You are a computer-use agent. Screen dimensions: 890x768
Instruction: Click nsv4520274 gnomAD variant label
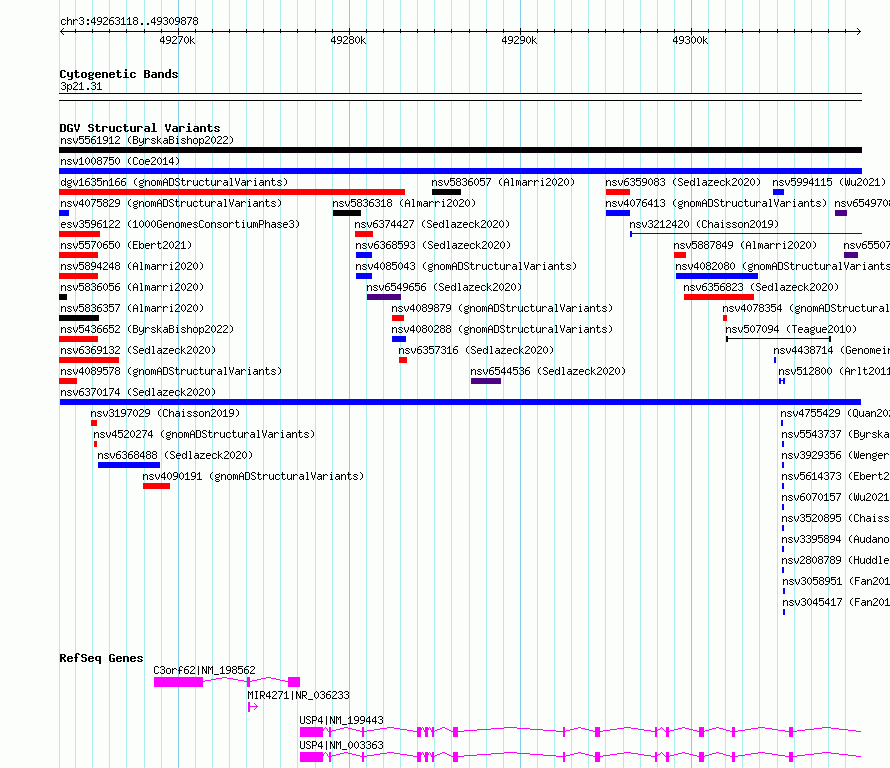click(204, 434)
